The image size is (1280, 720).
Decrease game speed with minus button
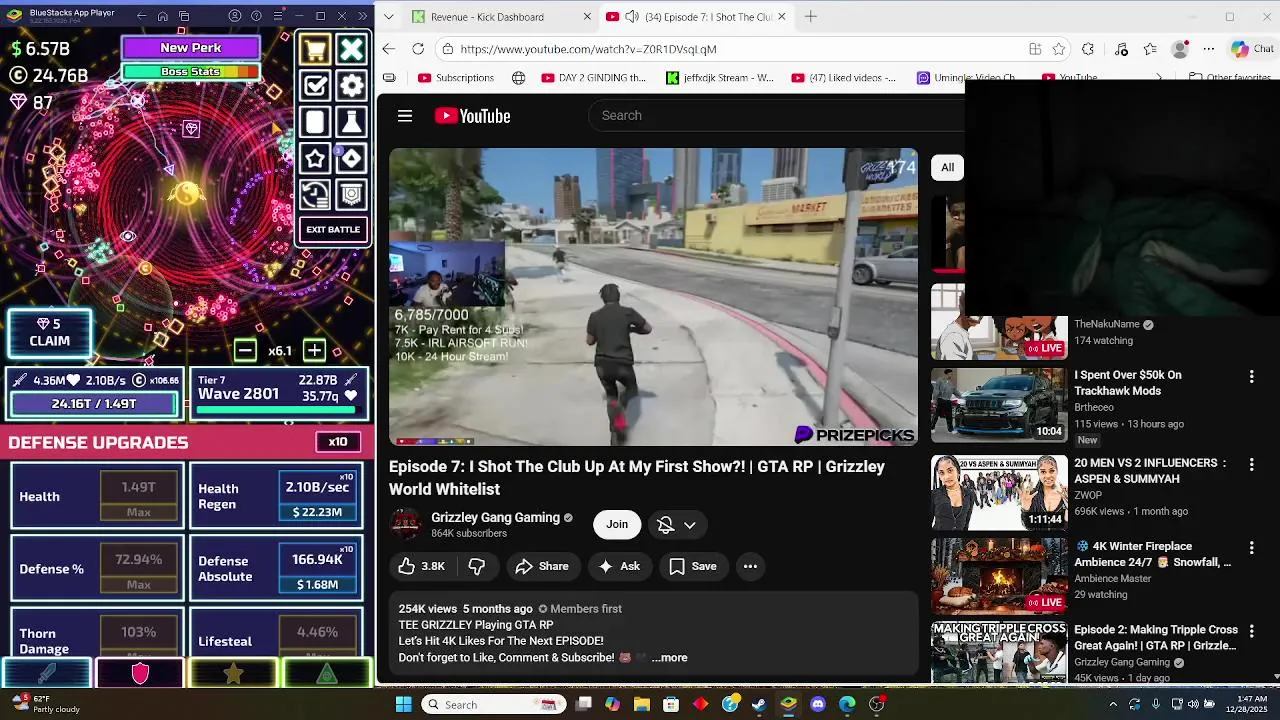click(x=245, y=350)
